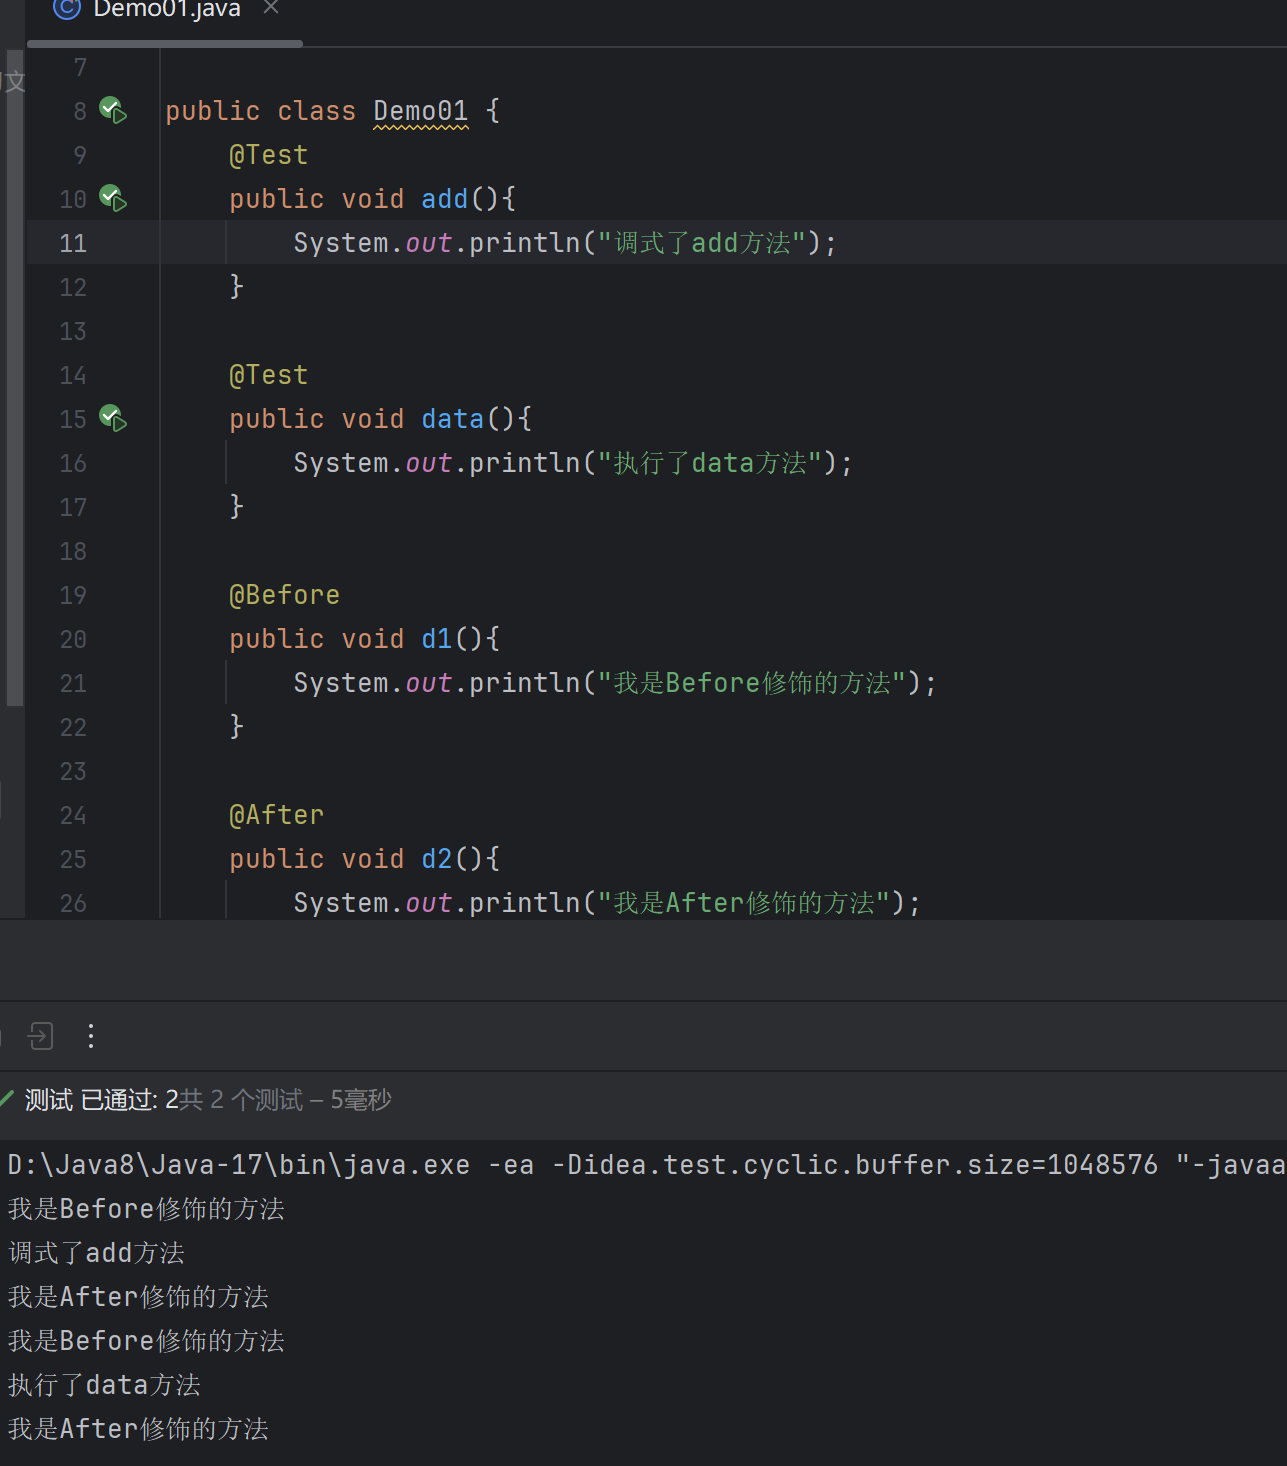Open the three-dot more options menu

[x=91, y=1036]
